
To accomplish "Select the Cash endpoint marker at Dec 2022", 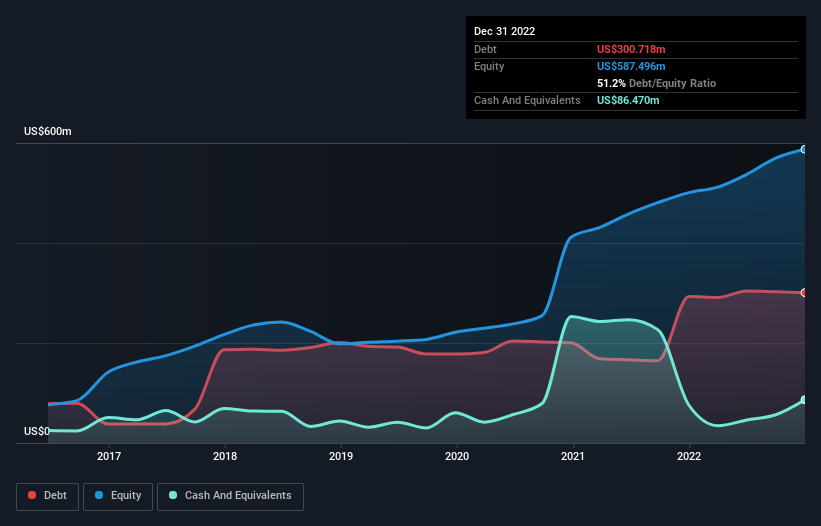I will tap(804, 400).
